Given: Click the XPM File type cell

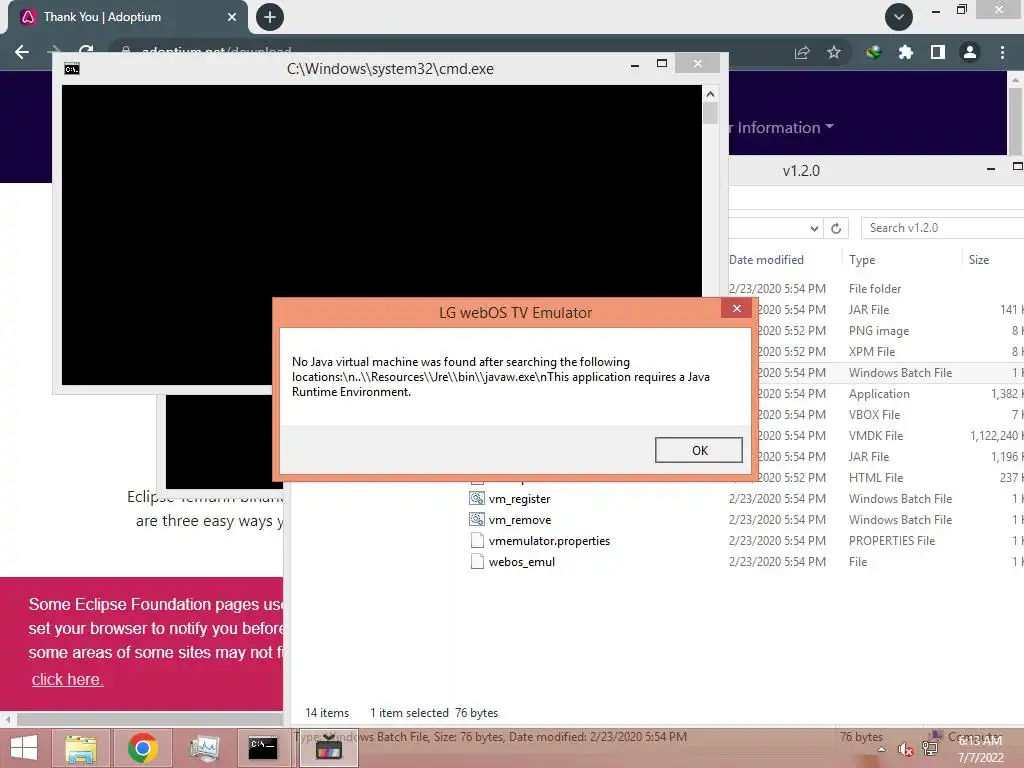Looking at the screenshot, I should coord(872,351).
